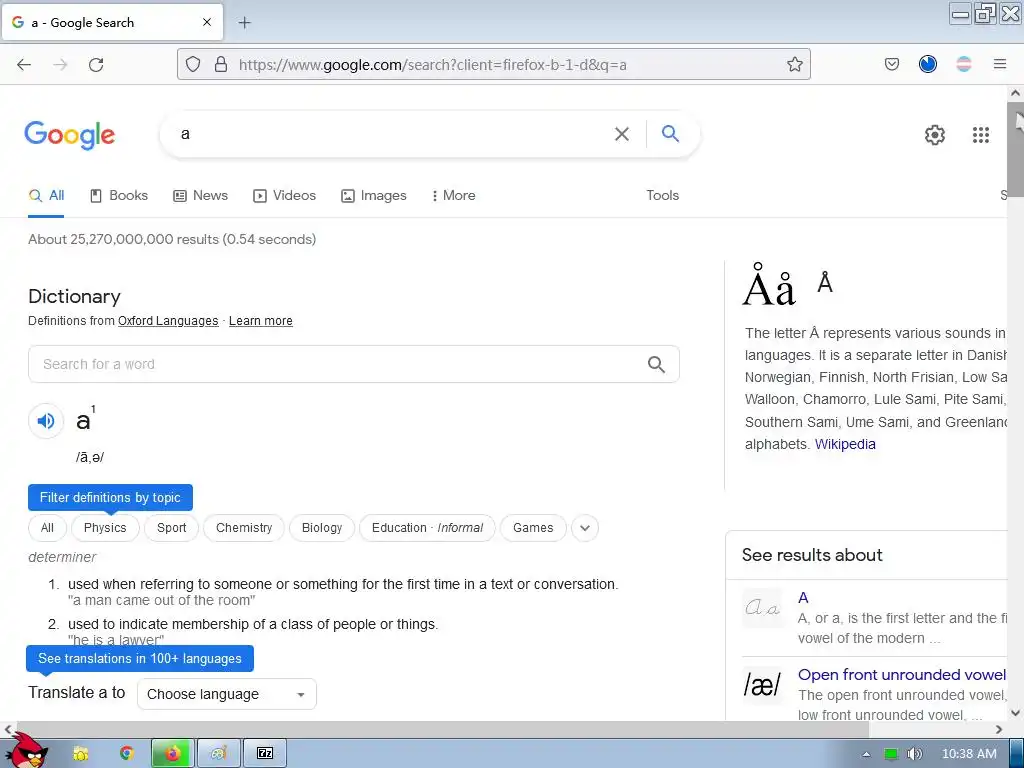This screenshot has width=1024, height=768.
Task: Clear the Google search box
Action: [622, 134]
